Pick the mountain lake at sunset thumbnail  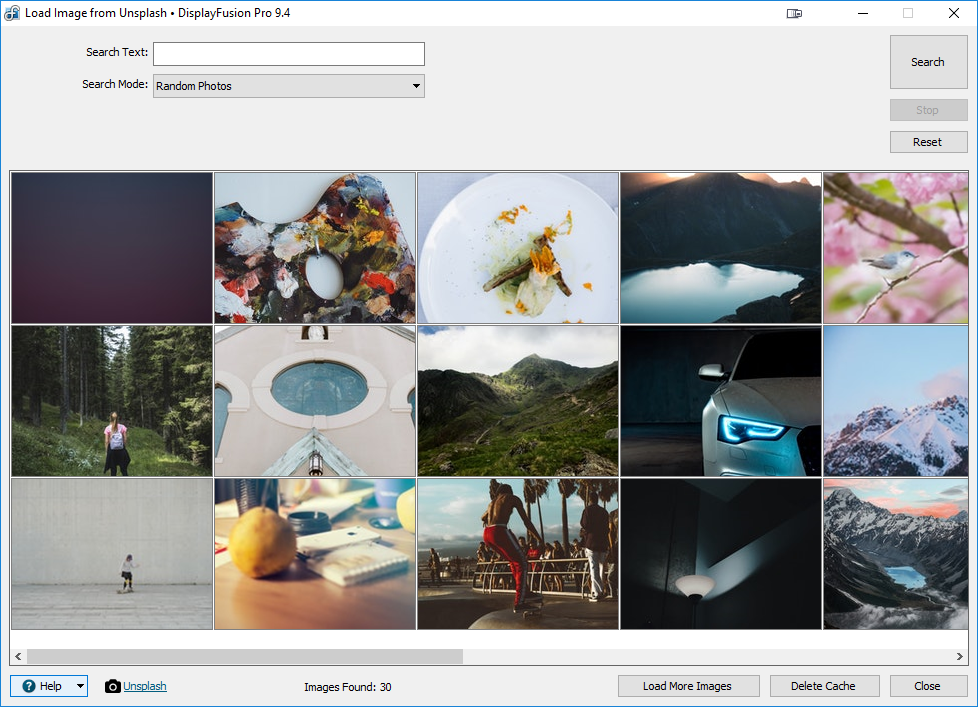pos(720,248)
